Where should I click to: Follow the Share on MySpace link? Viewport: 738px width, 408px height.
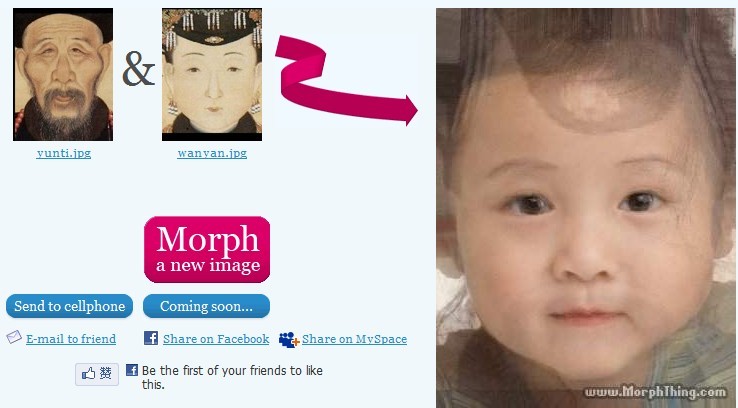click(x=354, y=339)
